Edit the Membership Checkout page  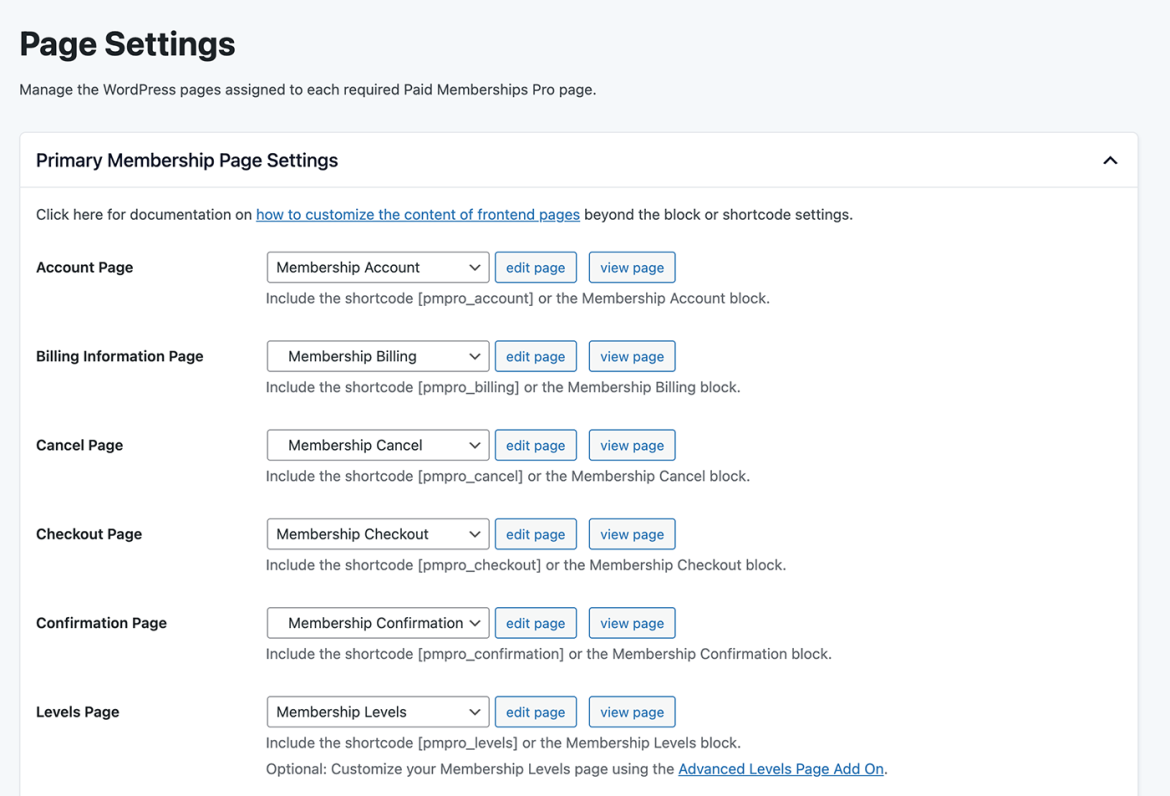coord(536,533)
